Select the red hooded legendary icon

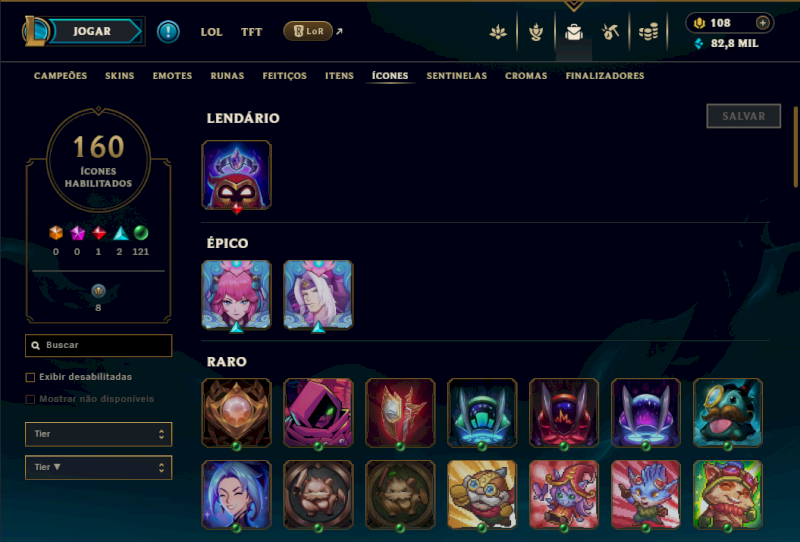[236, 175]
